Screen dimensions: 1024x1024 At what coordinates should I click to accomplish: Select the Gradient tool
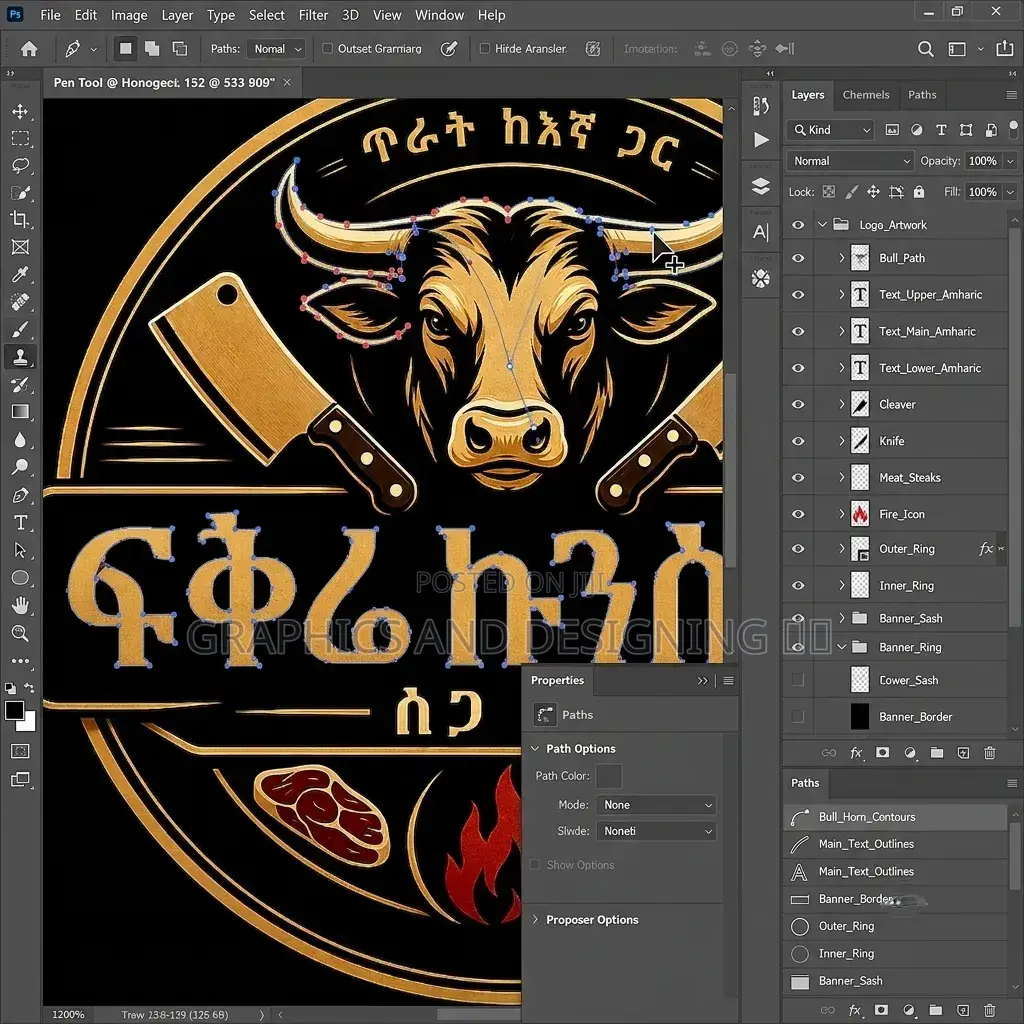tap(20, 411)
